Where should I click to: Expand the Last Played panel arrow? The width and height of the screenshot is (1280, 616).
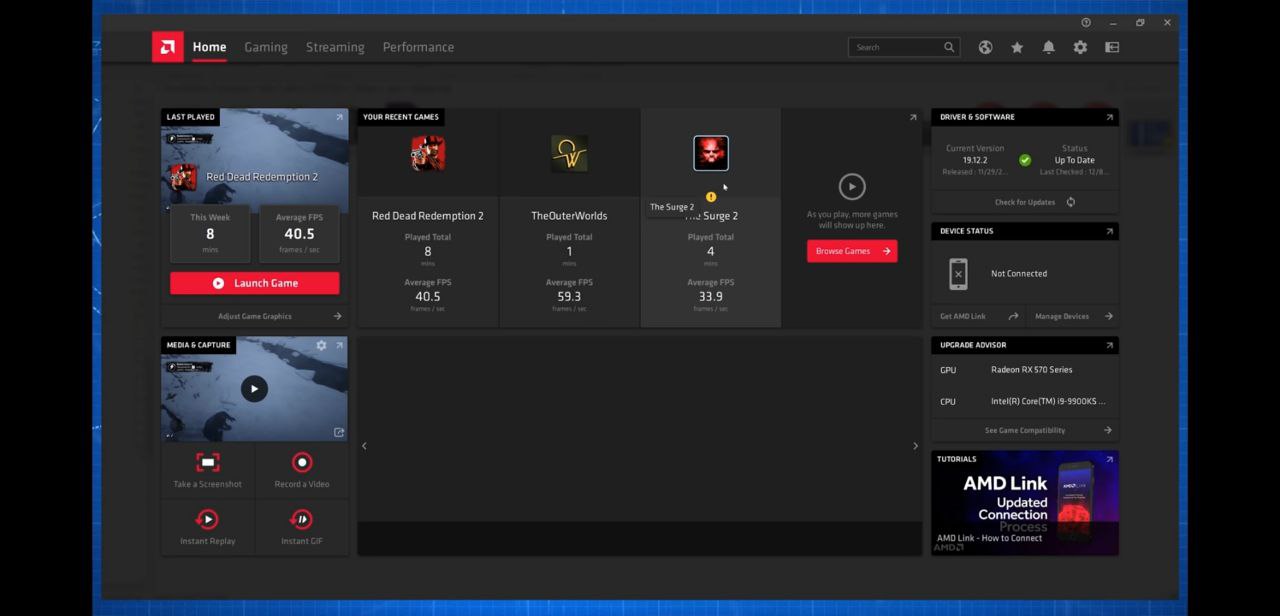(339, 117)
